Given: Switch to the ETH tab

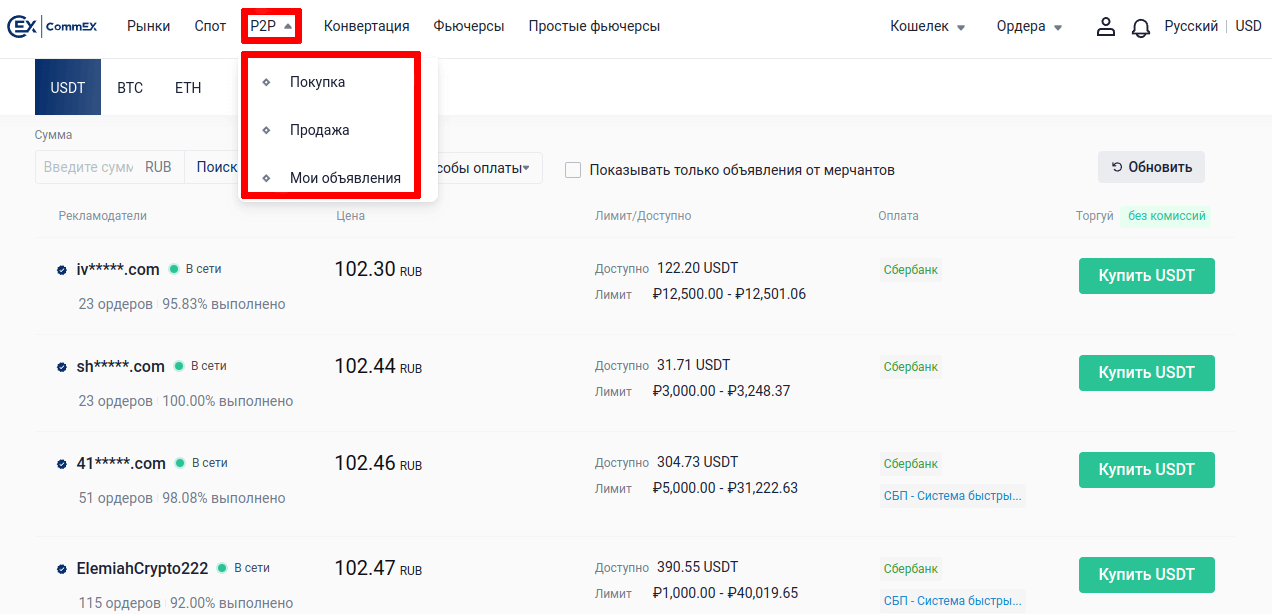Looking at the screenshot, I should point(188,88).
